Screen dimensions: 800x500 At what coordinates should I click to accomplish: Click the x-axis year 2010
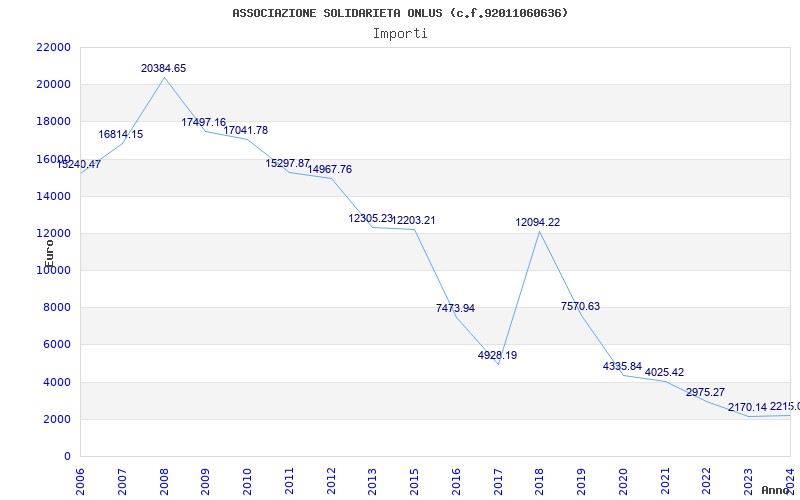pyautogui.click(x=247, y=481)
